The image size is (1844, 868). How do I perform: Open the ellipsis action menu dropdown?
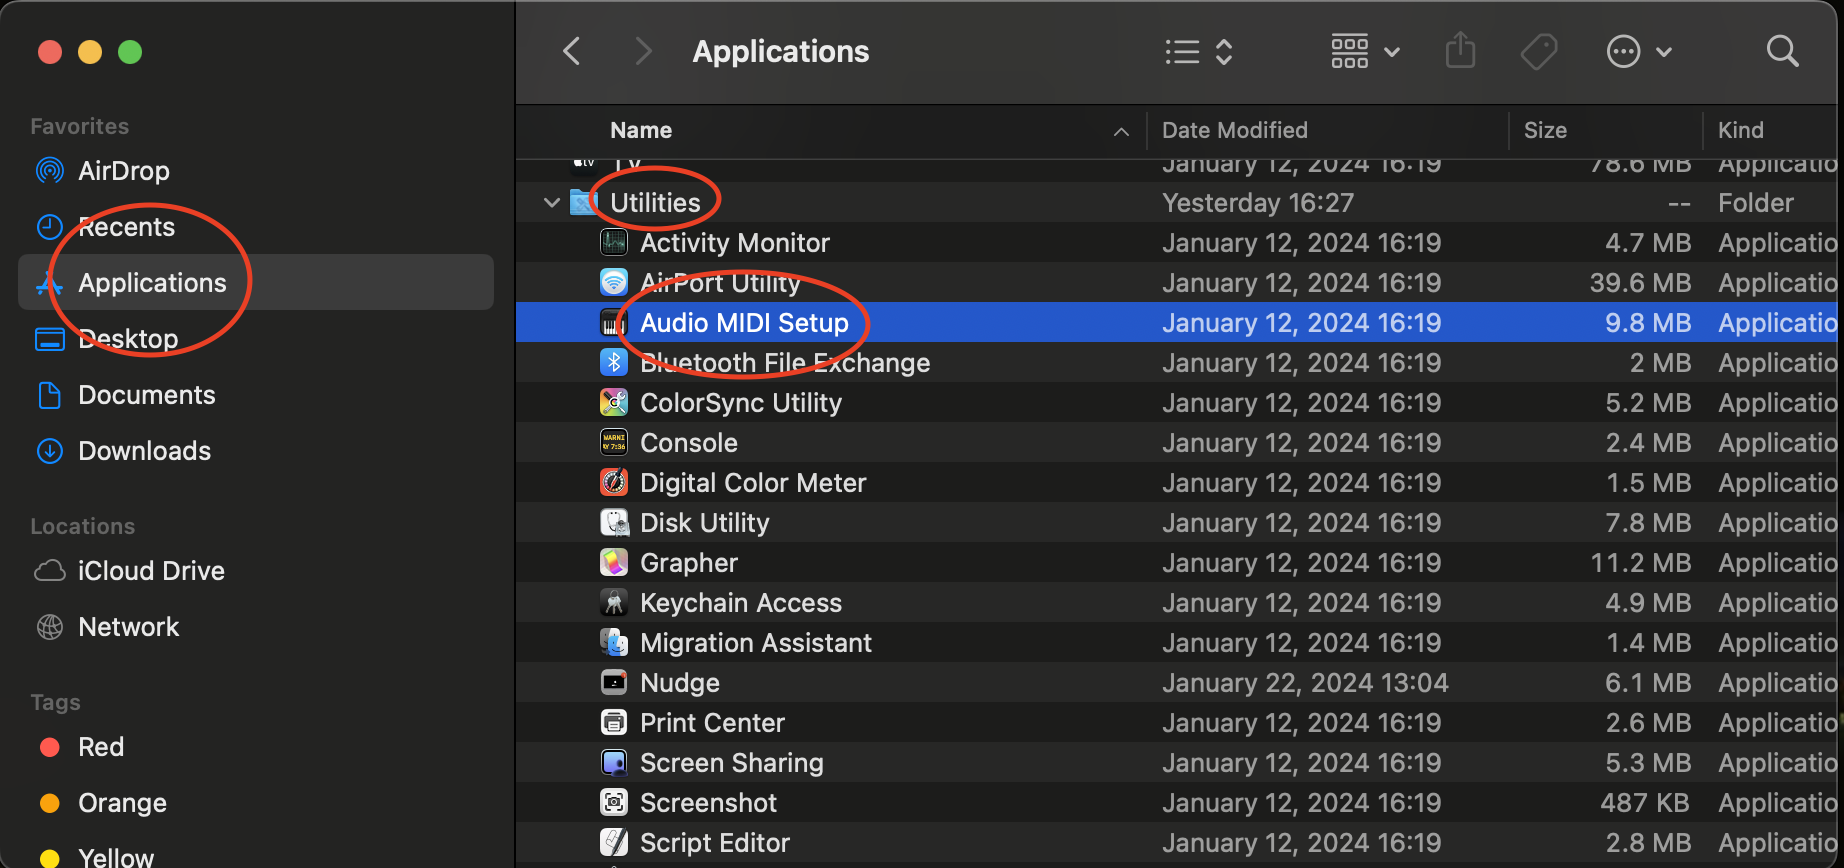coord(1638,51)
